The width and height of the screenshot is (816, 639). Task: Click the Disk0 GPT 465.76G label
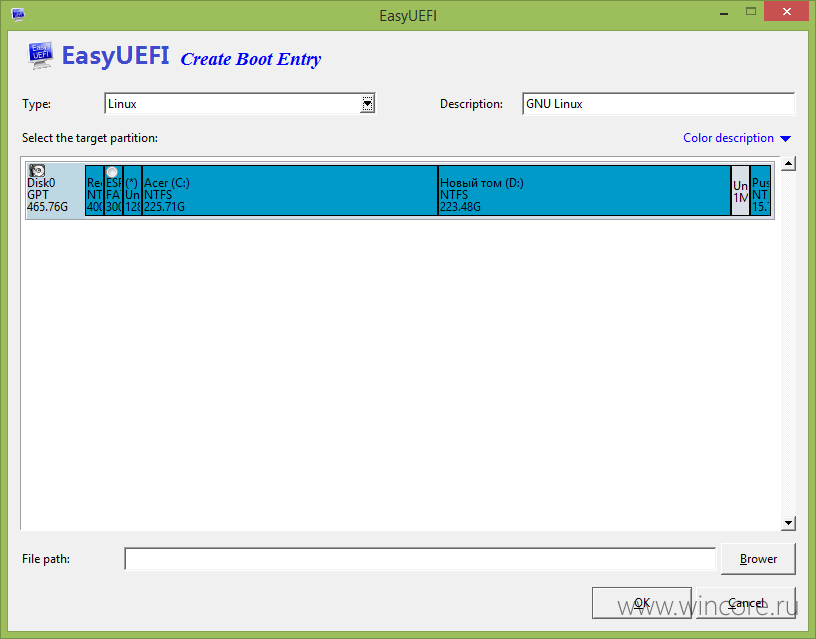[47, 195]
